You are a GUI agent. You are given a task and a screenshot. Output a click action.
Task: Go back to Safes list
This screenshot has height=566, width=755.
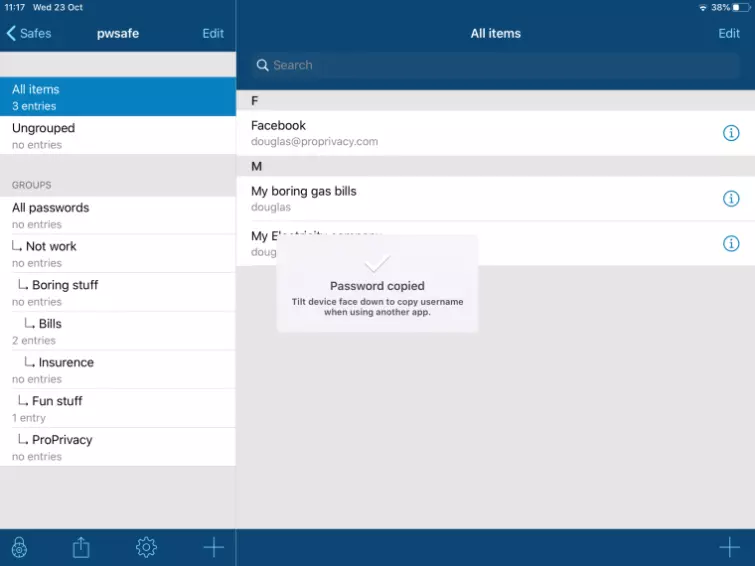click(x=29, y=33)
